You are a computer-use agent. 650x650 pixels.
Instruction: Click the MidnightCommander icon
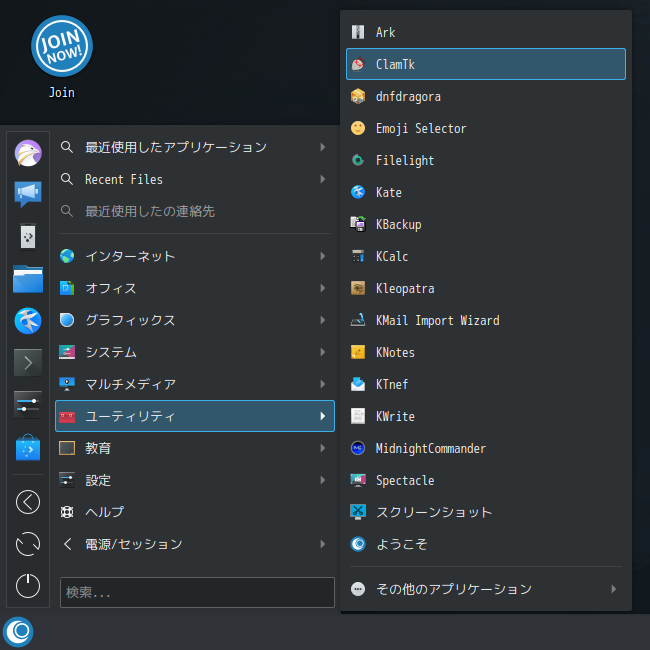(x=358, y=448)
